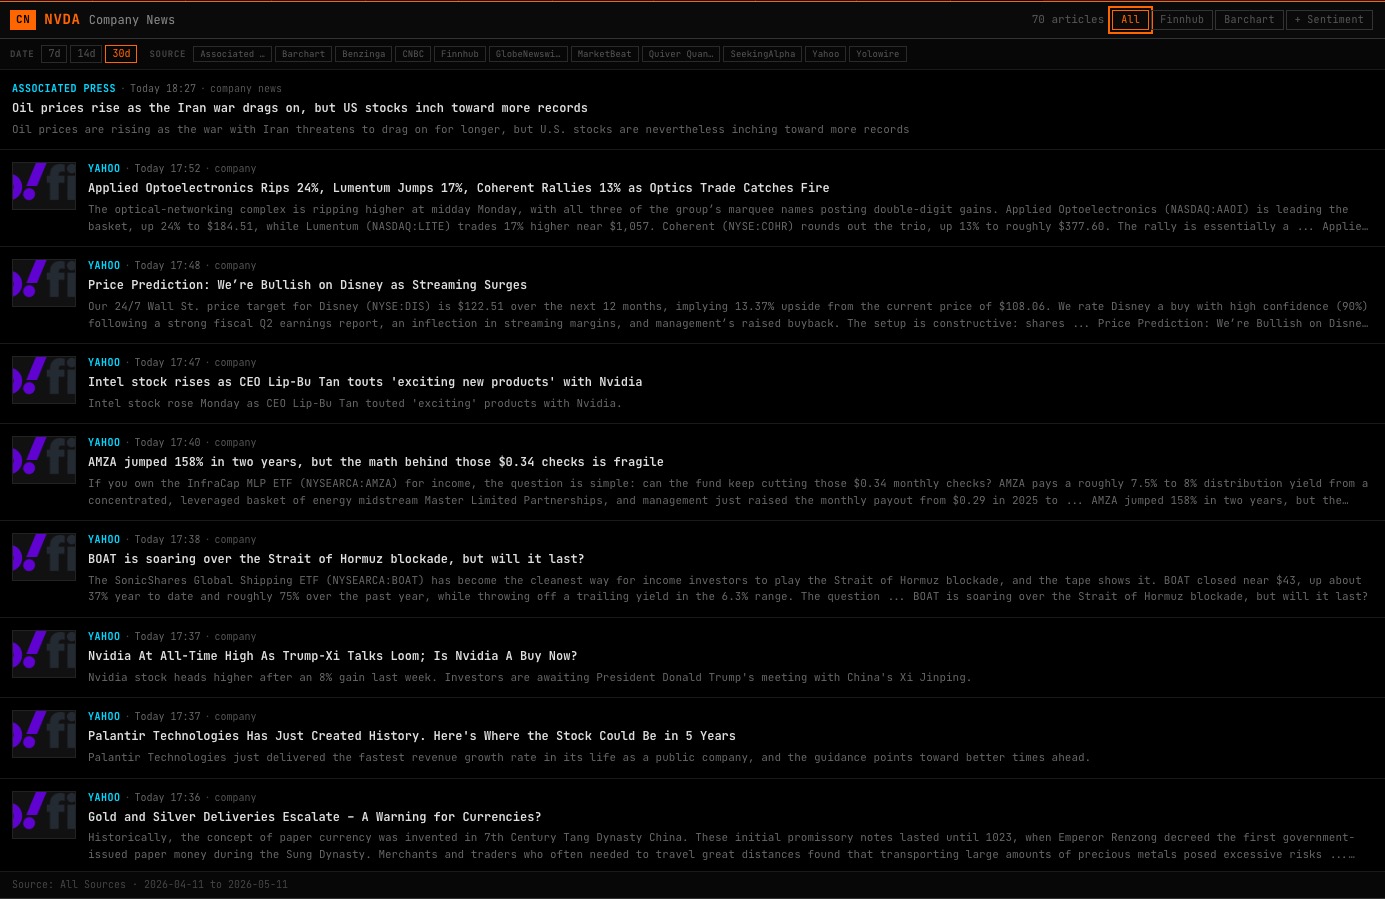Open Yahoo thumbnail for Applied Optoelectronics article
The width and height of the screenshot is (1385, 899).
coord(44,185)
